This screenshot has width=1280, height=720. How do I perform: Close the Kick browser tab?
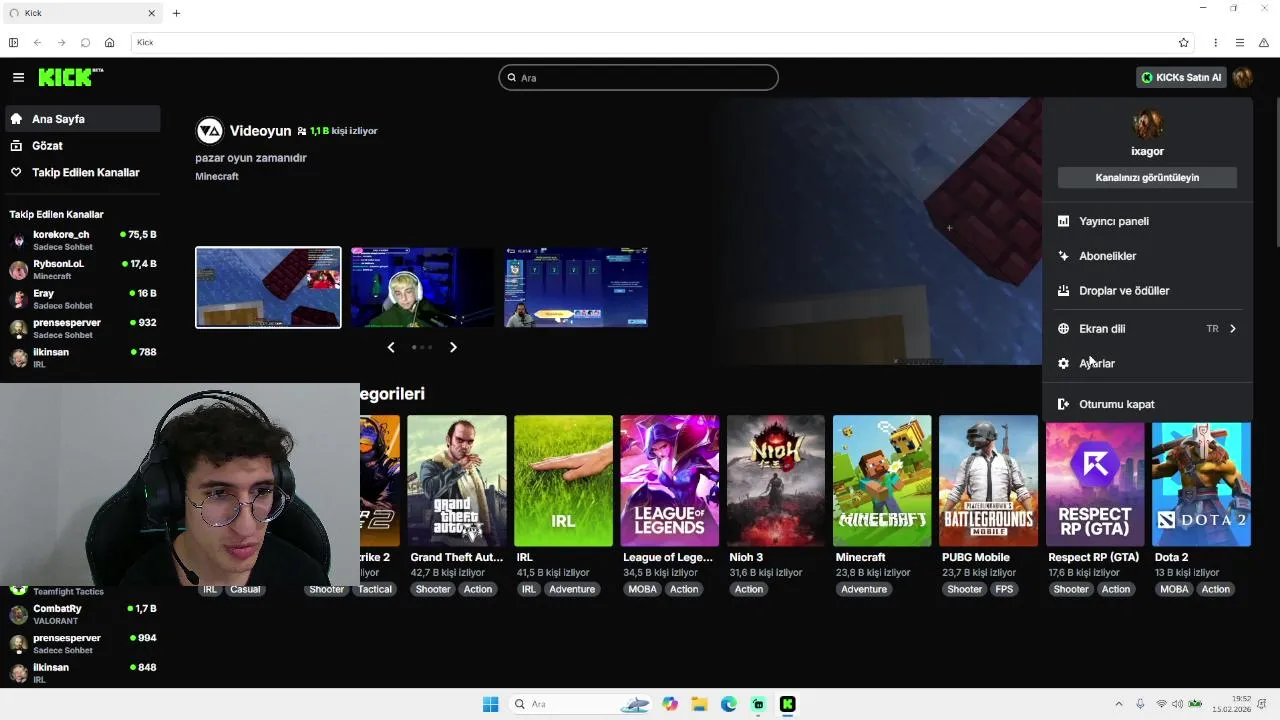(x=152, y=13)
